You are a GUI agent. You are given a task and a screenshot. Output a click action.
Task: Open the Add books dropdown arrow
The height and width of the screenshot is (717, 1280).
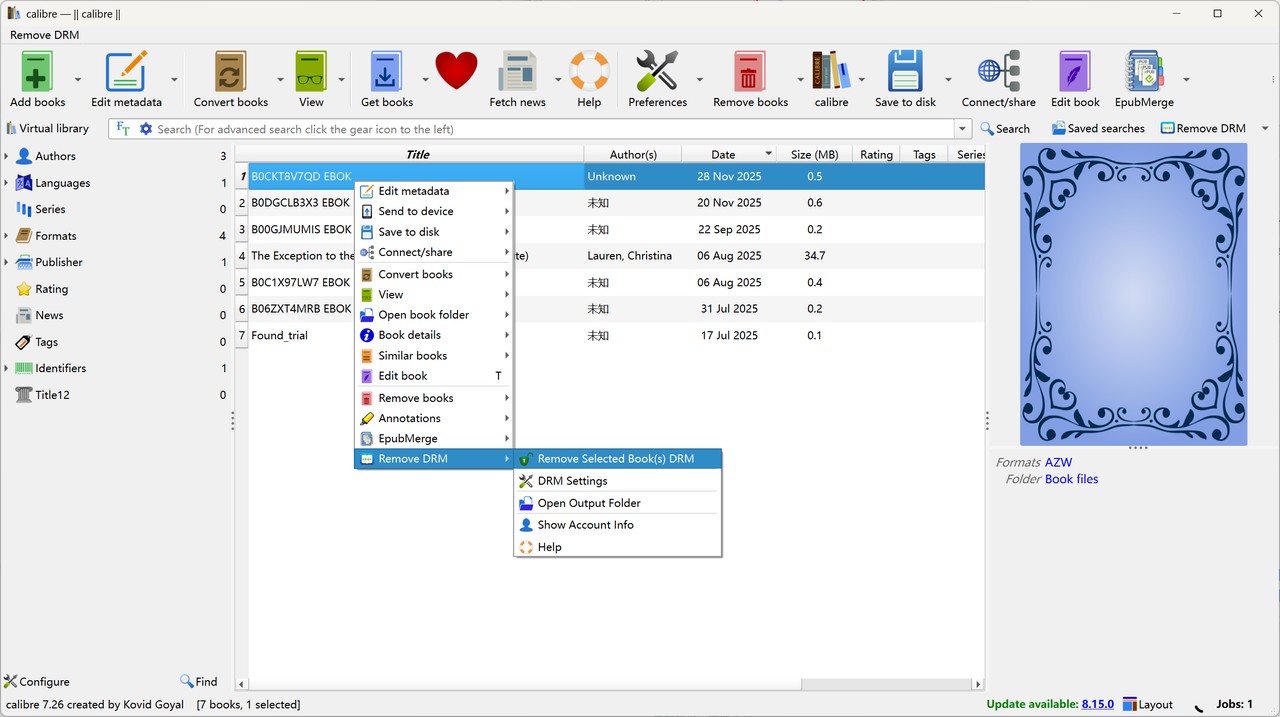click(78, 80)
